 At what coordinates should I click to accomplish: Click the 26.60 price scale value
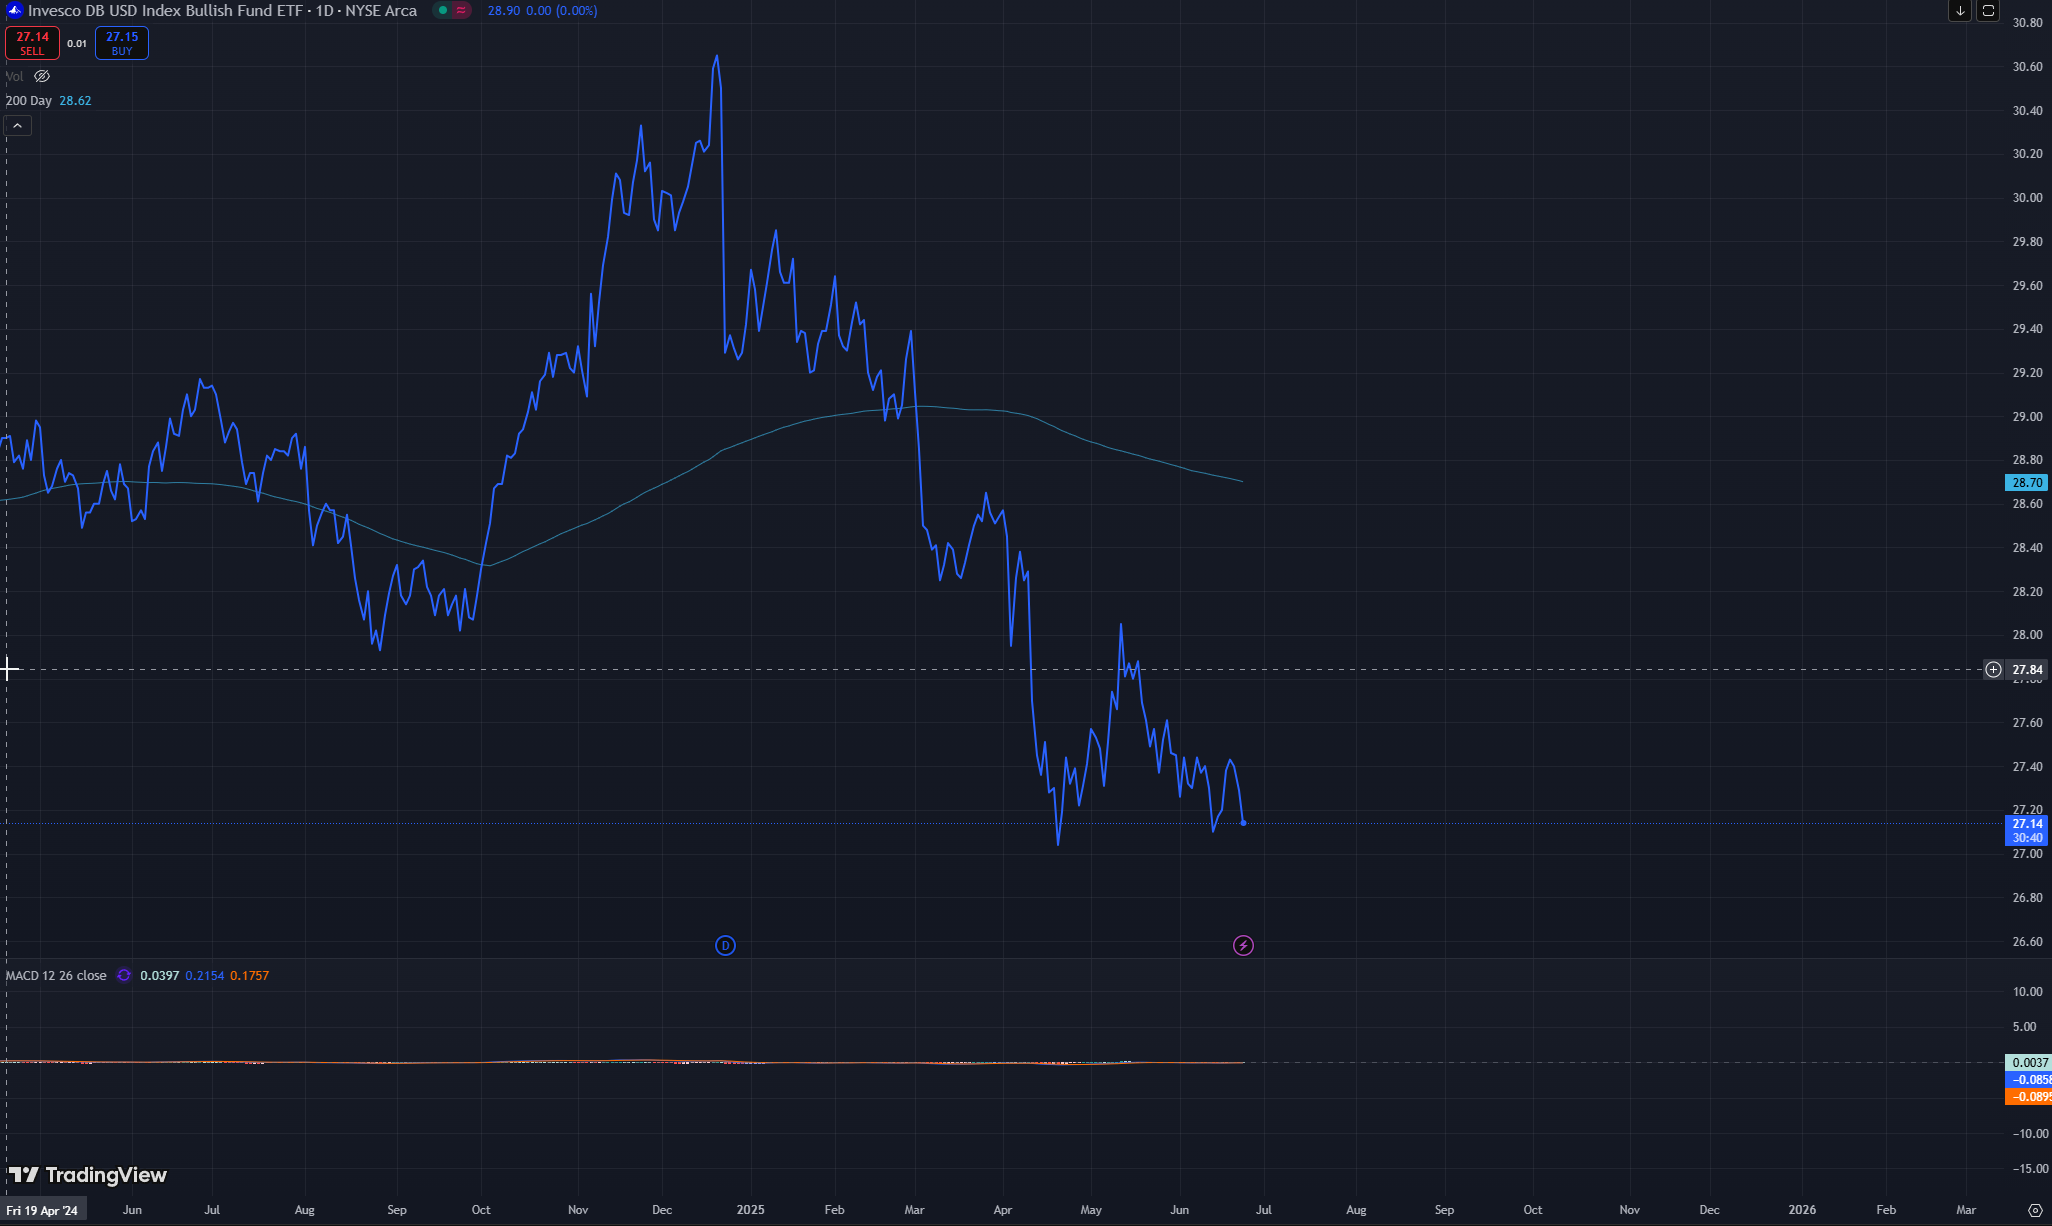tap(2027, 941)
